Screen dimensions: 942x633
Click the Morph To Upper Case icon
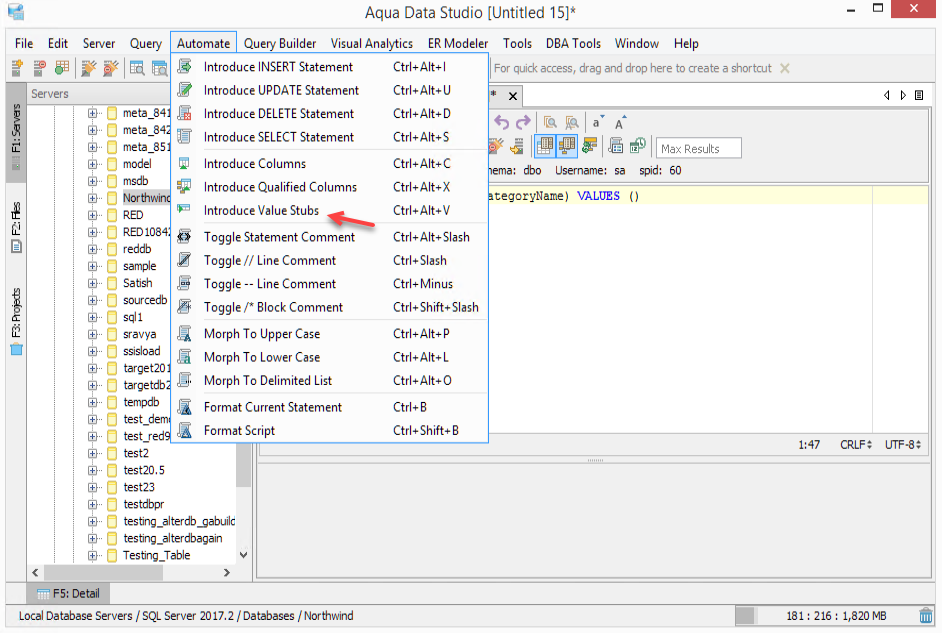[x=185, y=333]
